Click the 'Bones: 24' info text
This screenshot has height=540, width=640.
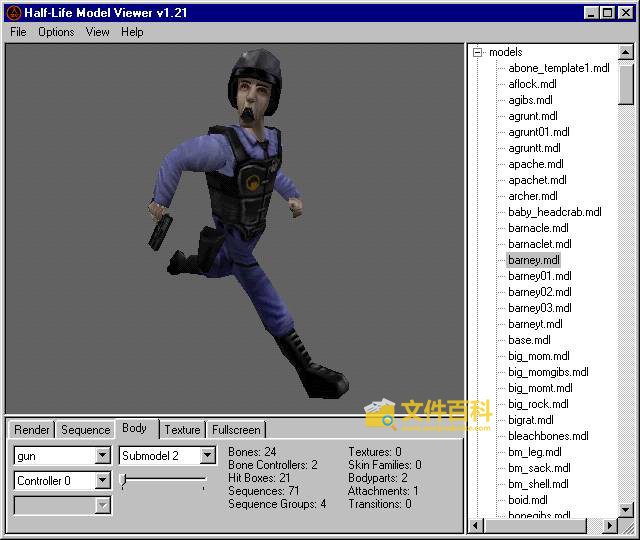coord(252,452)
